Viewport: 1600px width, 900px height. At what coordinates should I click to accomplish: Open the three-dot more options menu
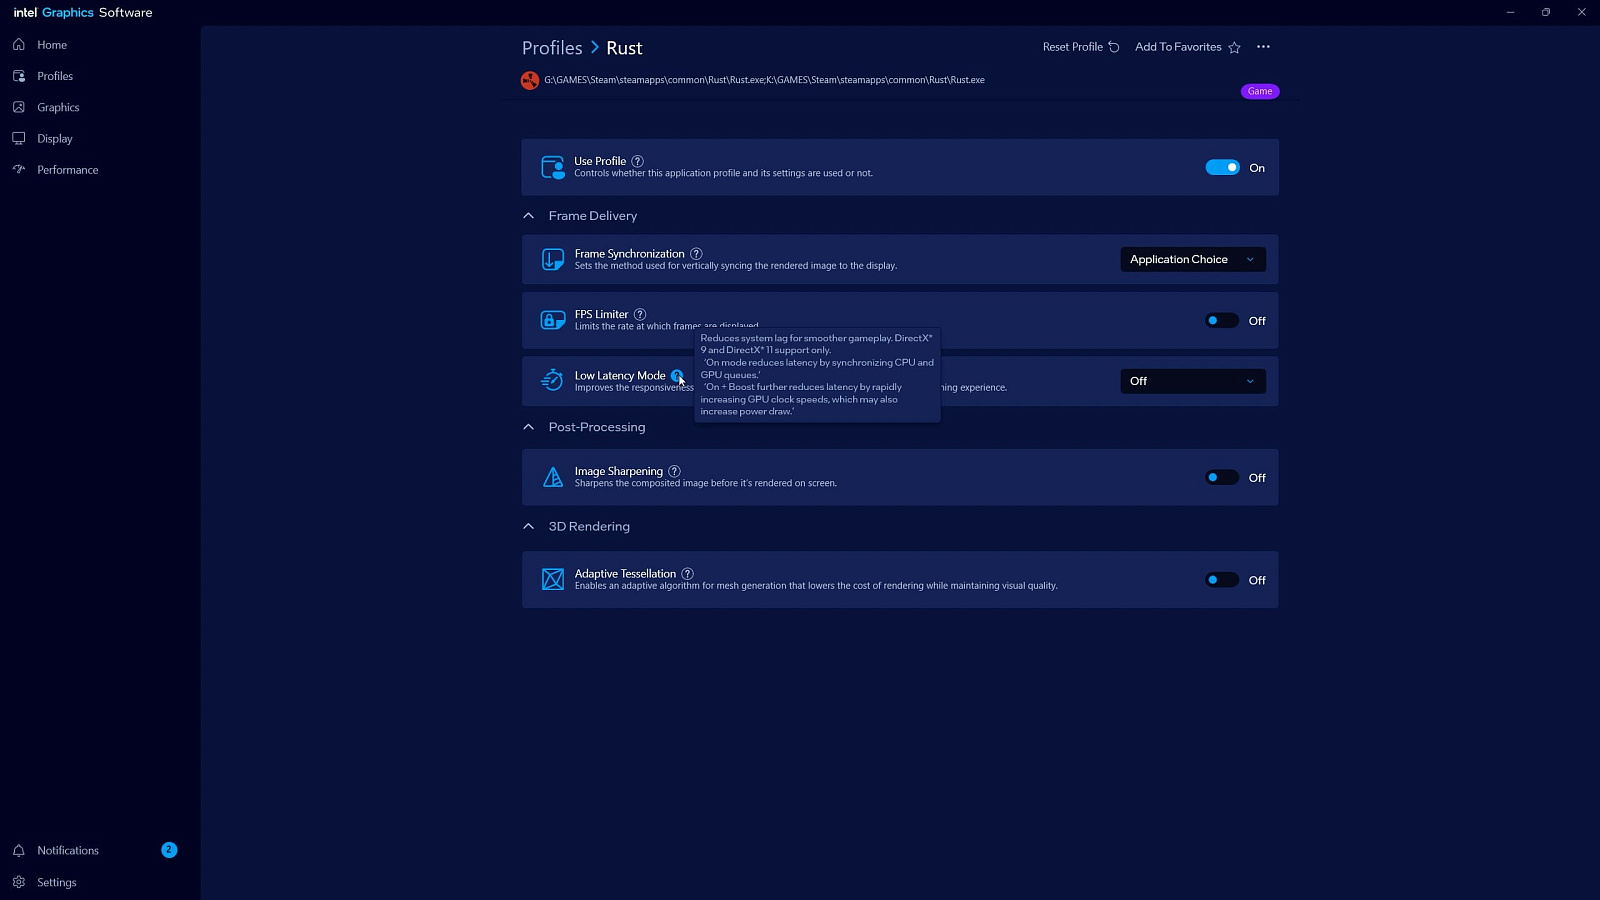1263,47
